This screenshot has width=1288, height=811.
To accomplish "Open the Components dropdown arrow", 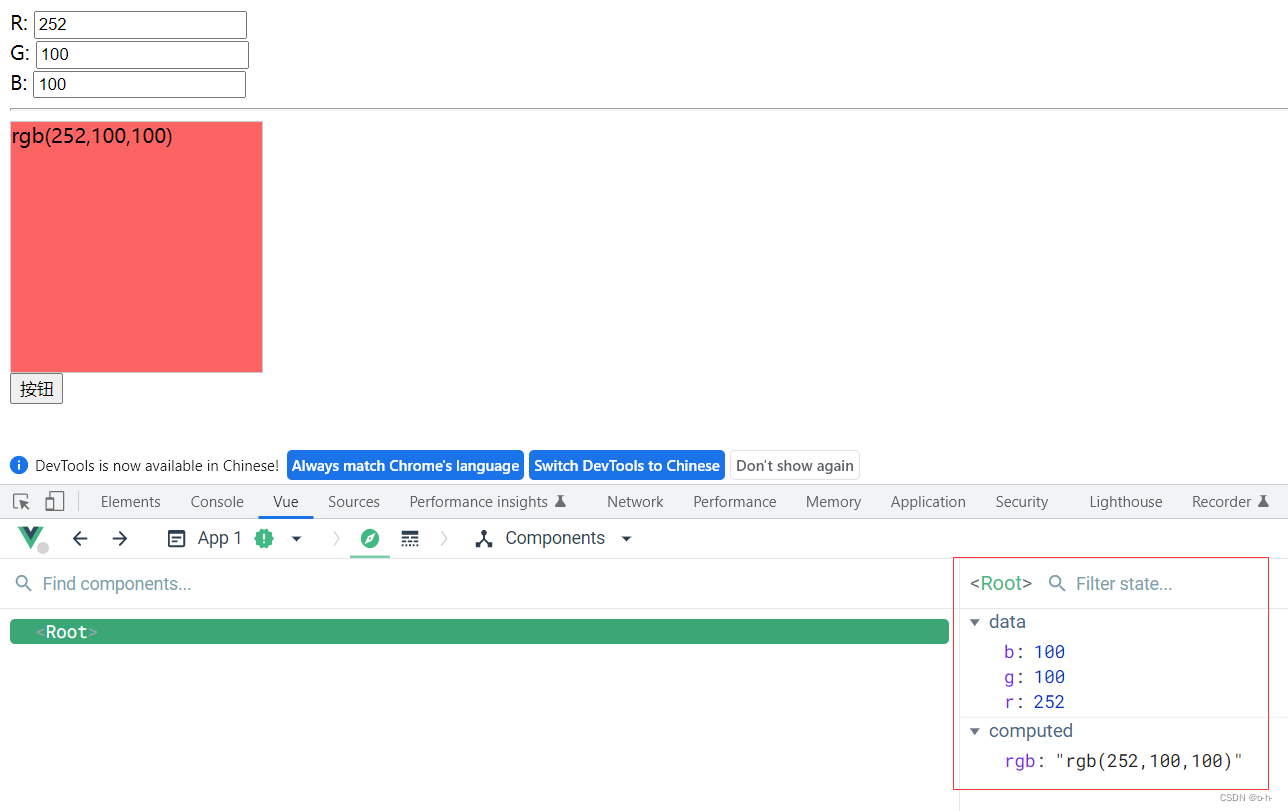I will (627, 539).
